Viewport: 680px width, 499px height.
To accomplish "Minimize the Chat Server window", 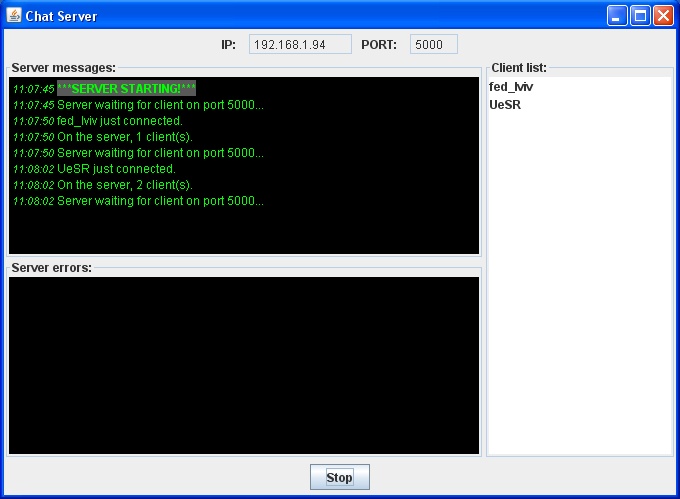I will click(618, 15).
